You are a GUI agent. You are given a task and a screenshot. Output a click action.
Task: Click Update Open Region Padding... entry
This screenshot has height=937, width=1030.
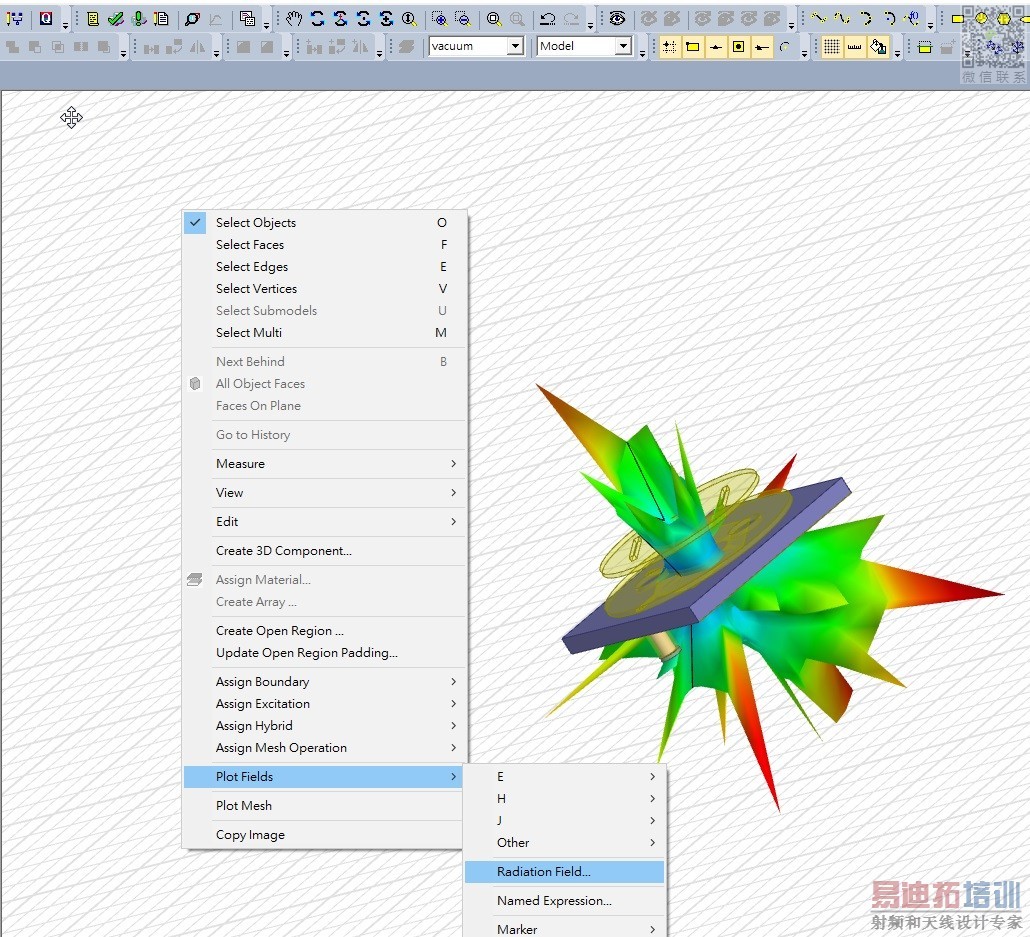(324, 652)
